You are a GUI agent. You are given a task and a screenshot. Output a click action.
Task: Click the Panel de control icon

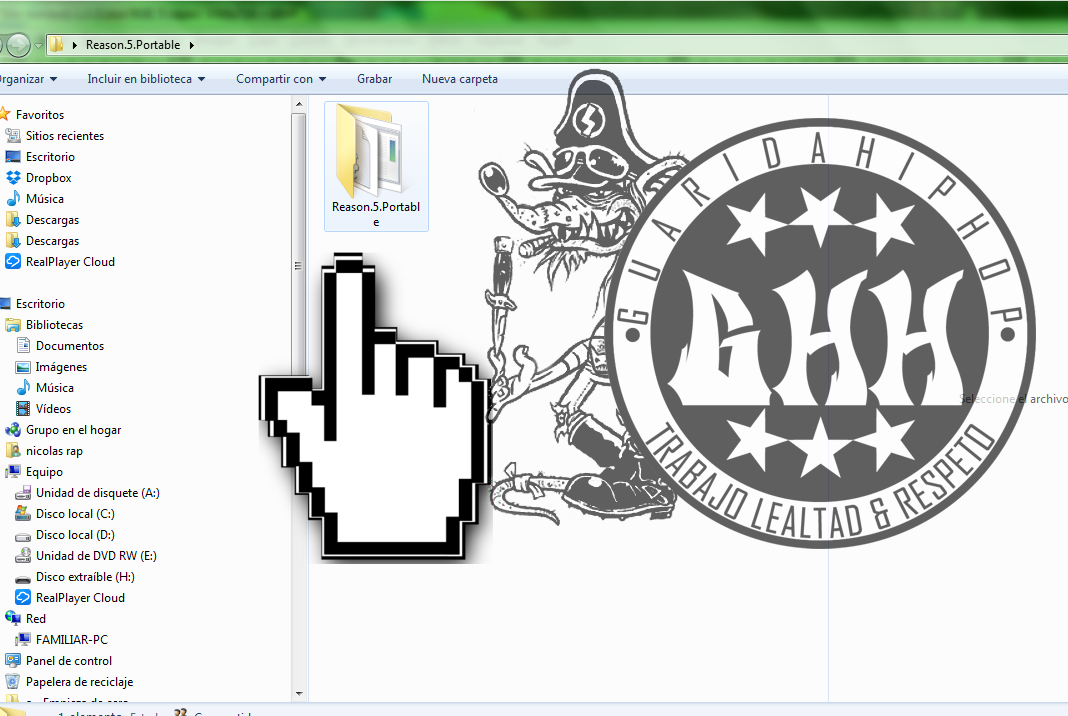pos(12,661)
